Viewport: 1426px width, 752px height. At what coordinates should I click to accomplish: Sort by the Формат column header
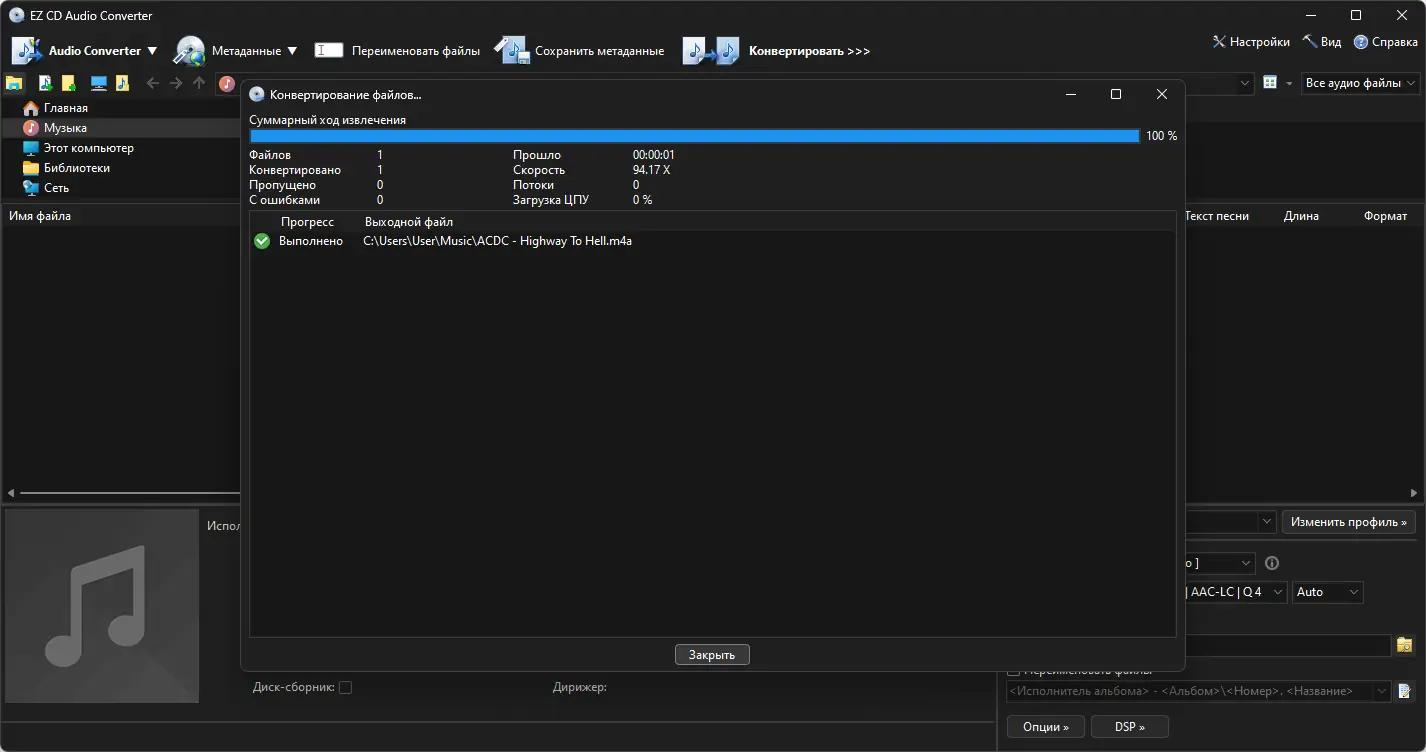click(x=1385, y=216)
